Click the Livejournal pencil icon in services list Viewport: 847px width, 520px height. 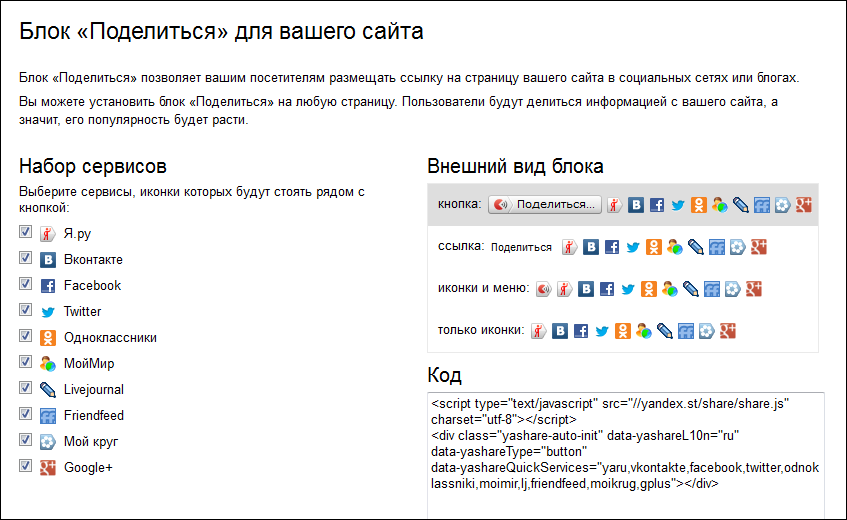[x=48, y=389]
